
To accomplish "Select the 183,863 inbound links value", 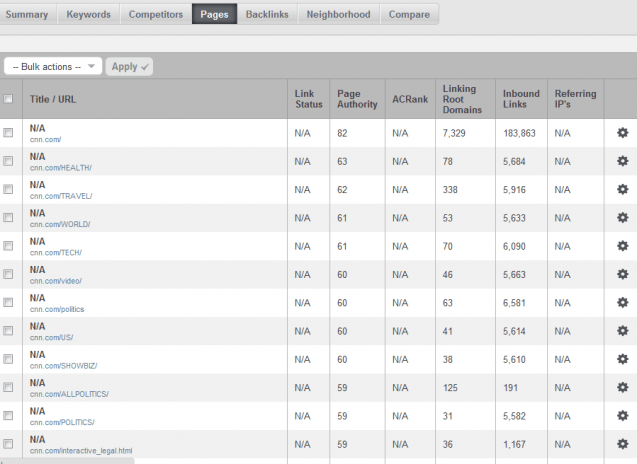I will 519,133.
